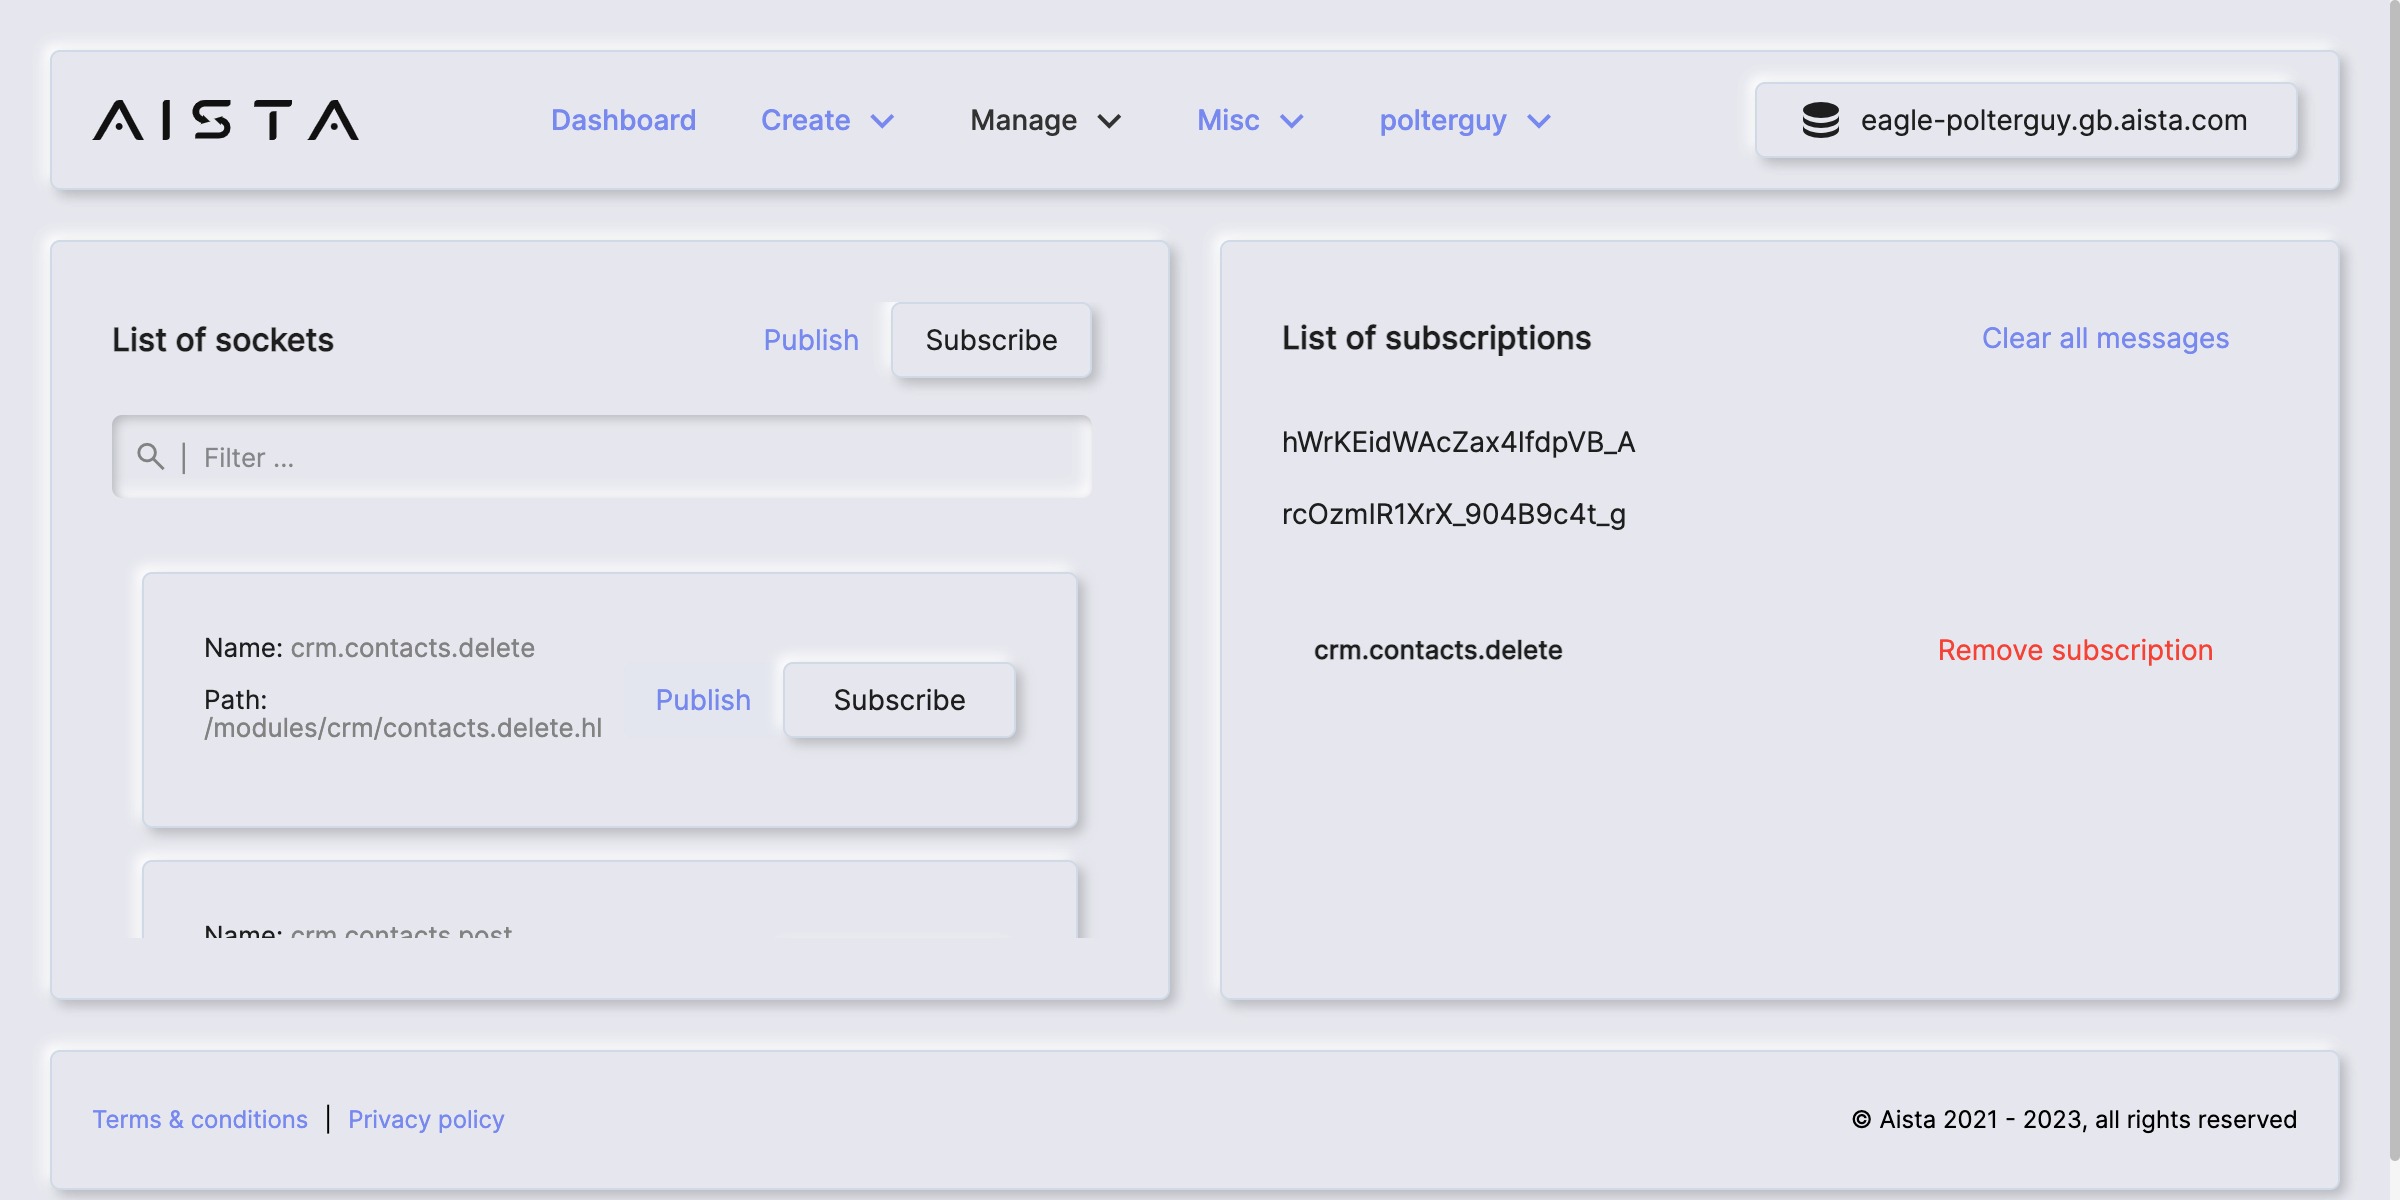Open the polterguy user menu

1464,120
